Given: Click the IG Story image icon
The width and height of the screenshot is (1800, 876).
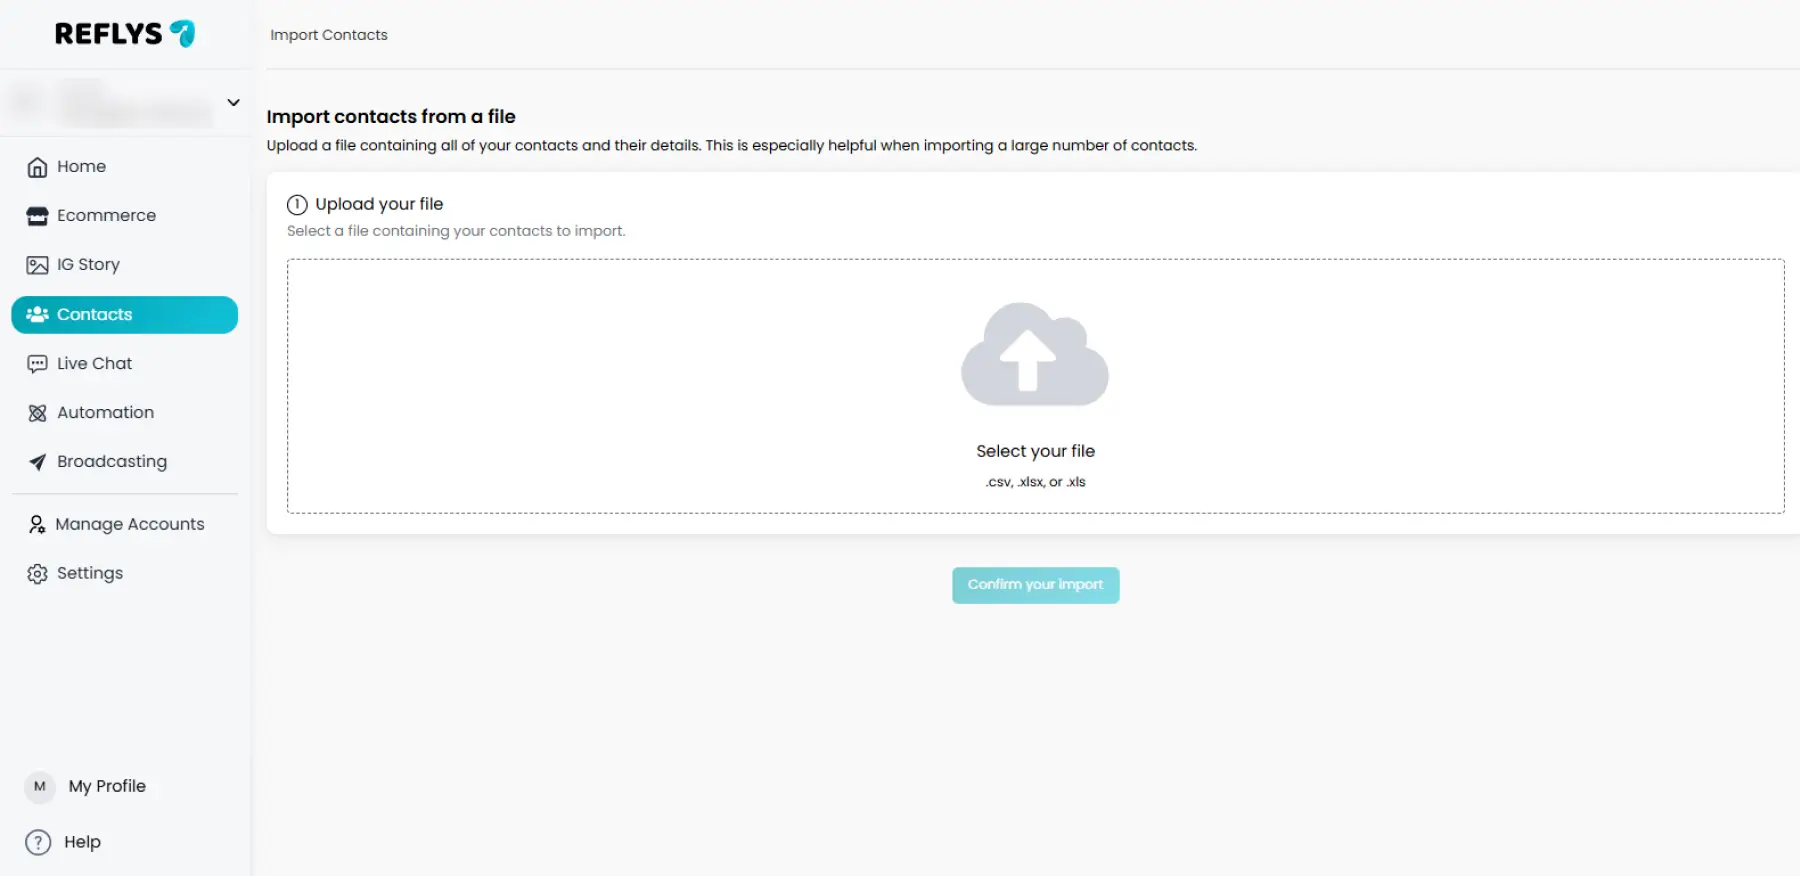Looking at the screenshot, I should click(37, 265).
